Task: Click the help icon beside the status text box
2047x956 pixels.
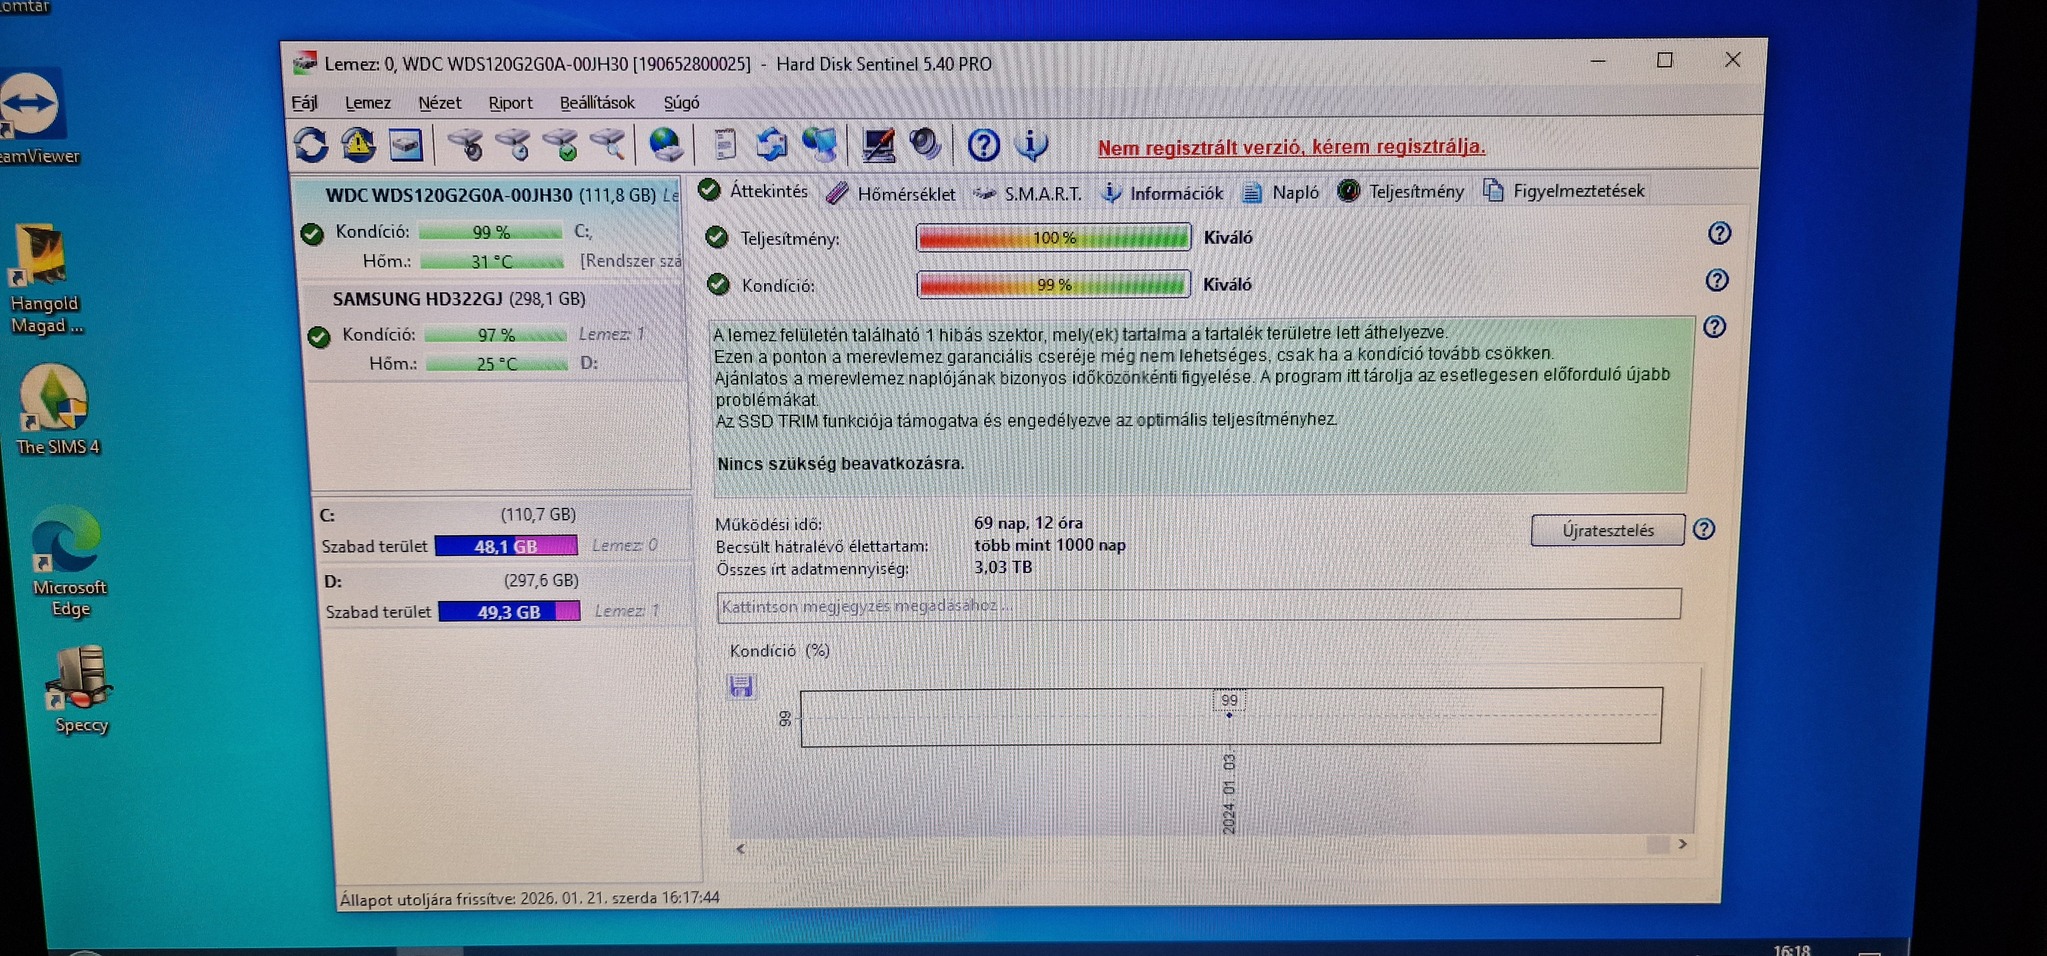Action: point(1714,327)
